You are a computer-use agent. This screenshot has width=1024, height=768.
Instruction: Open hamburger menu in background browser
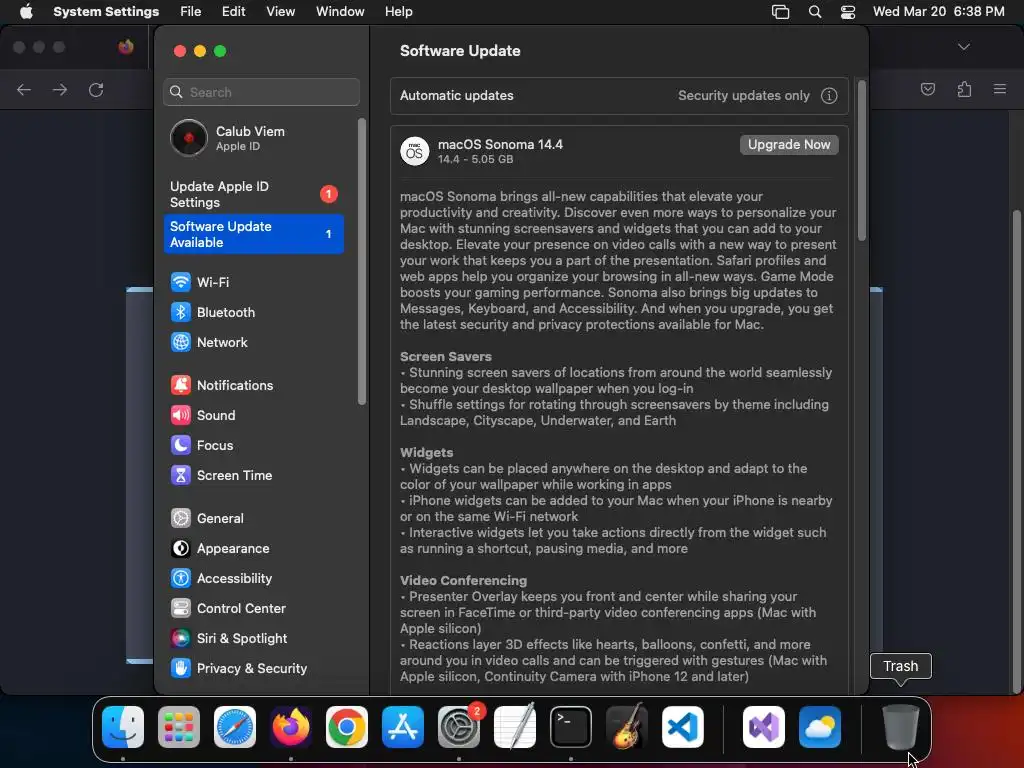1000,89
